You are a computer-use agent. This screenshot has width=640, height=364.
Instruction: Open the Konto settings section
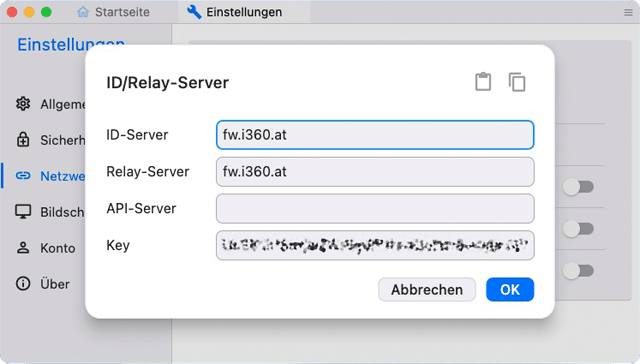click(x=45, y=248)
